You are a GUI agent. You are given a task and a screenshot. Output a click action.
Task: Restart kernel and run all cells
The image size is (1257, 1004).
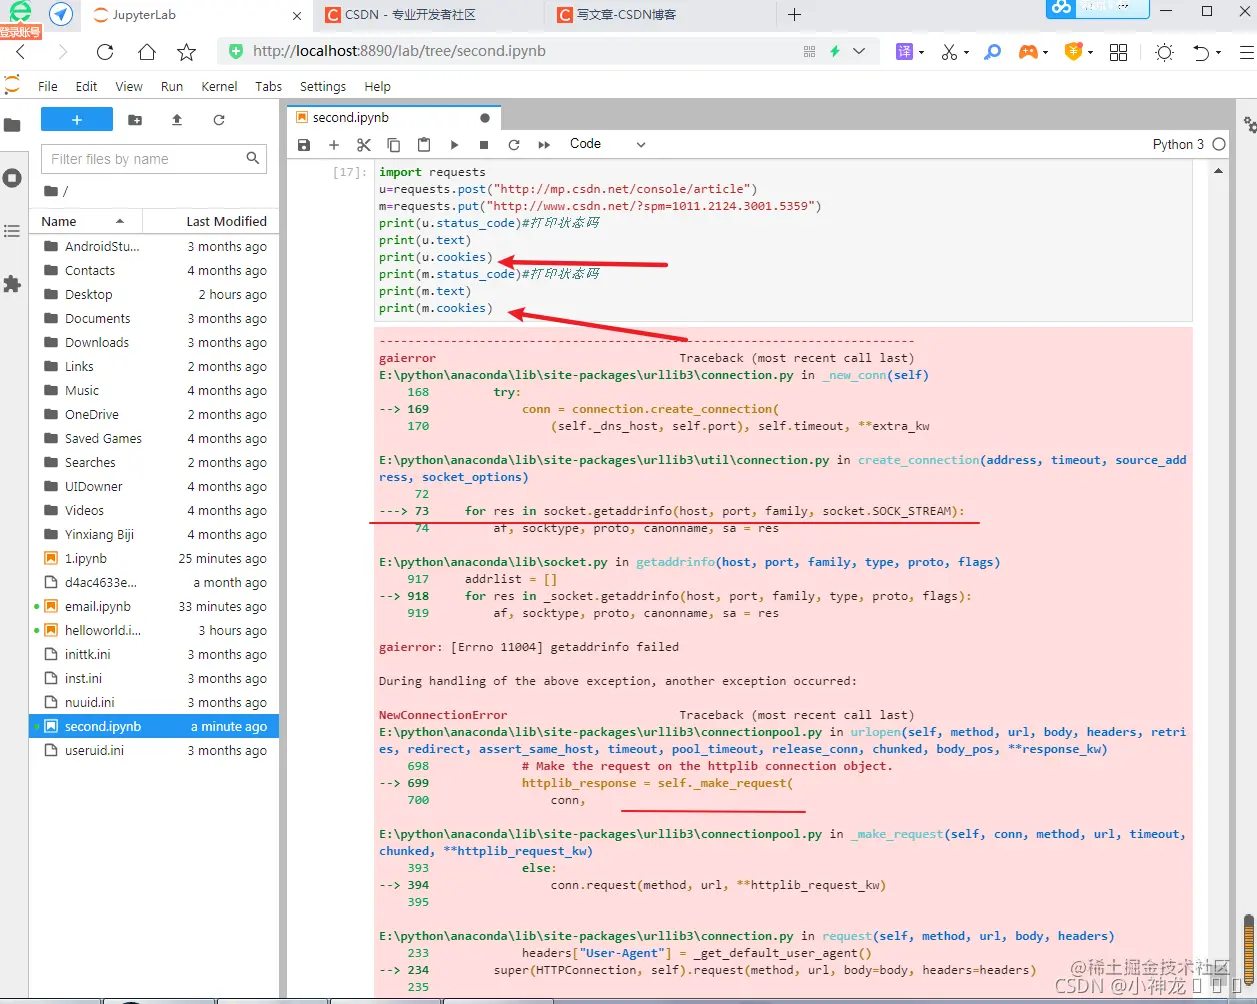544,145
